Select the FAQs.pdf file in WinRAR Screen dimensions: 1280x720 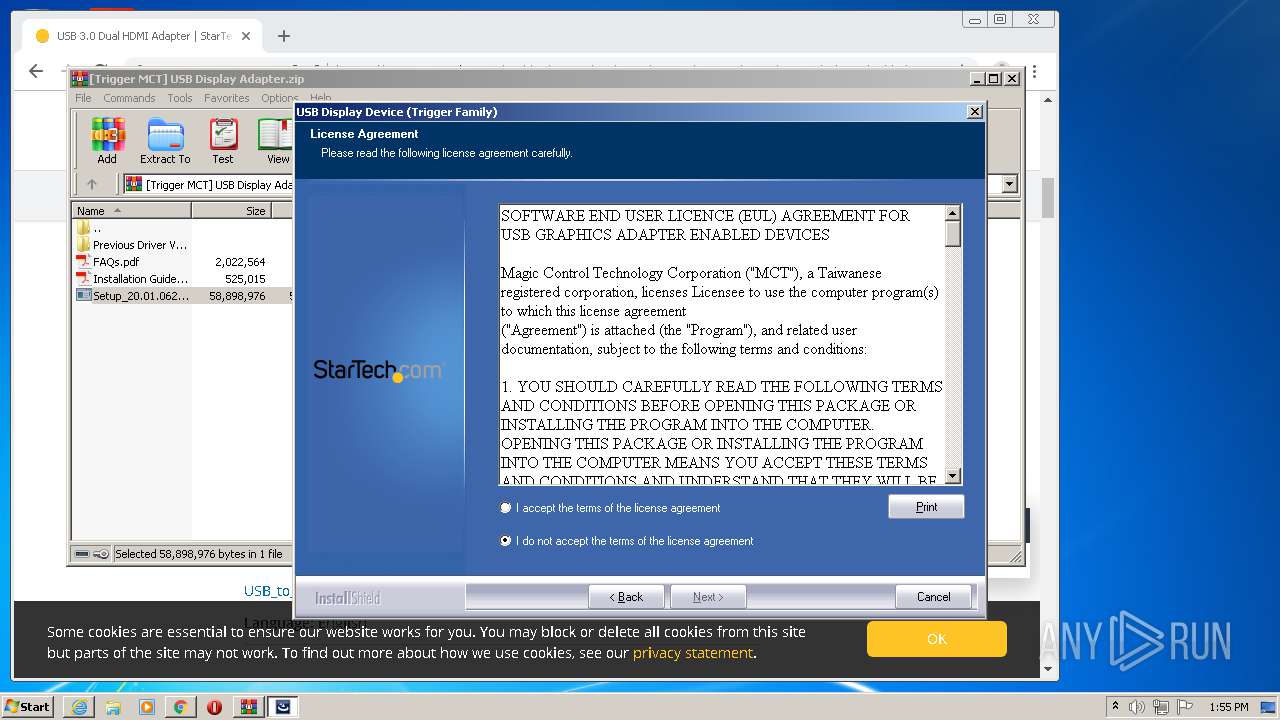(x=115, y=262)
